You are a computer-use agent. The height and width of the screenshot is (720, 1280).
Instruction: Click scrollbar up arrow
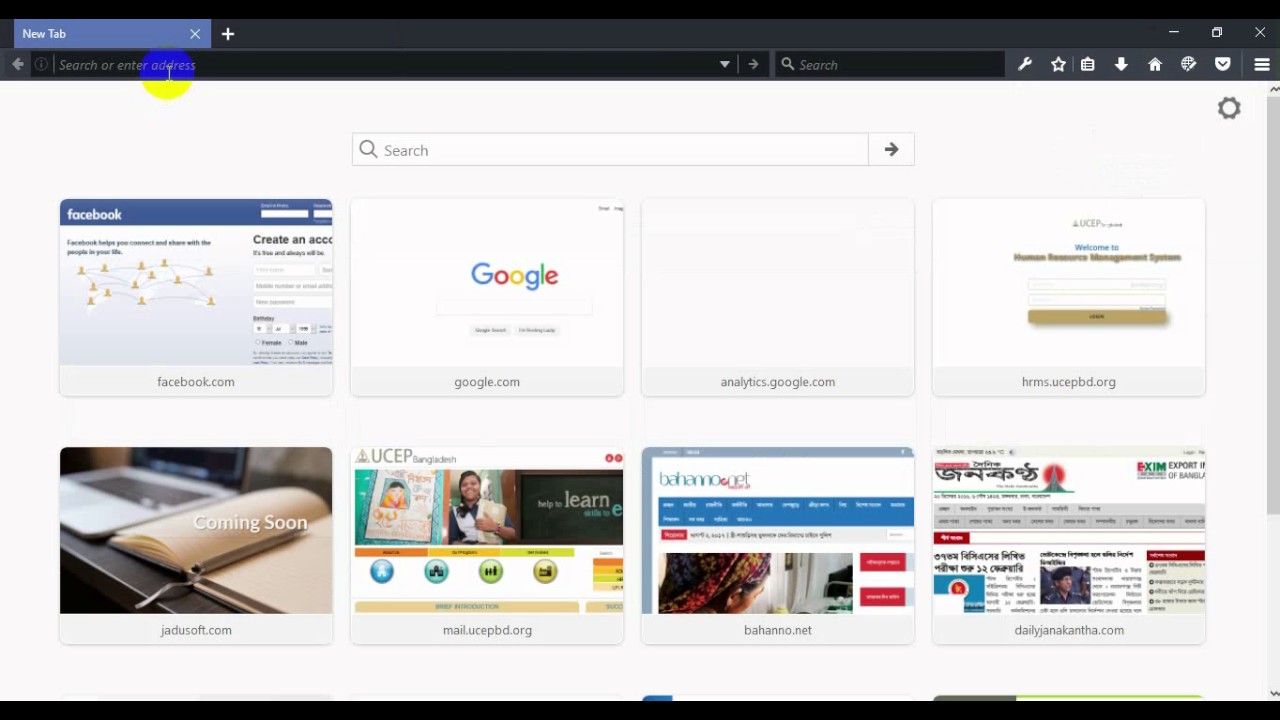1273,89
